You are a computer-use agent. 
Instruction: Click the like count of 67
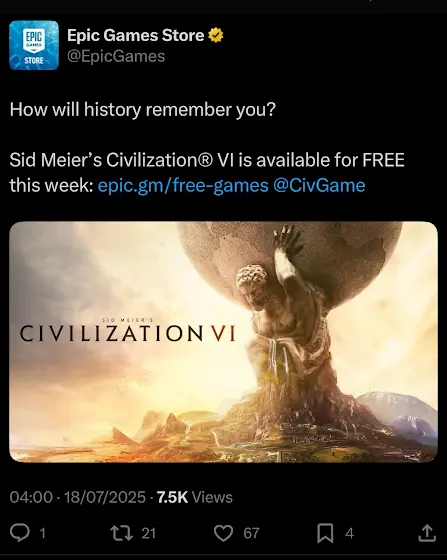pyautogui.click(x=251, y=534)
